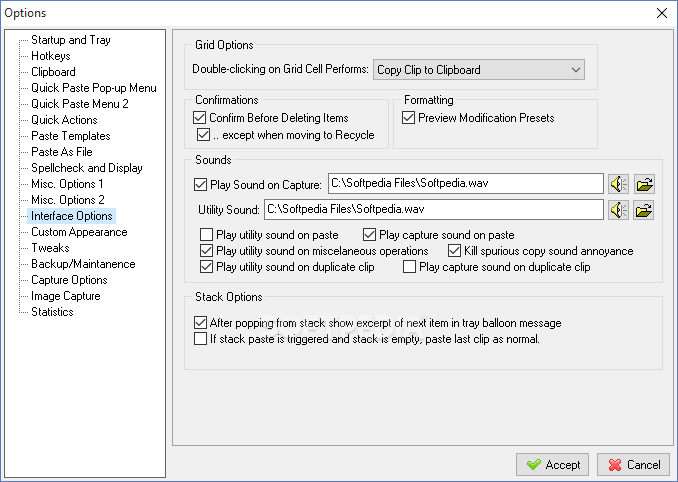Click the Play Sound on Capture path field

point(466,184)
